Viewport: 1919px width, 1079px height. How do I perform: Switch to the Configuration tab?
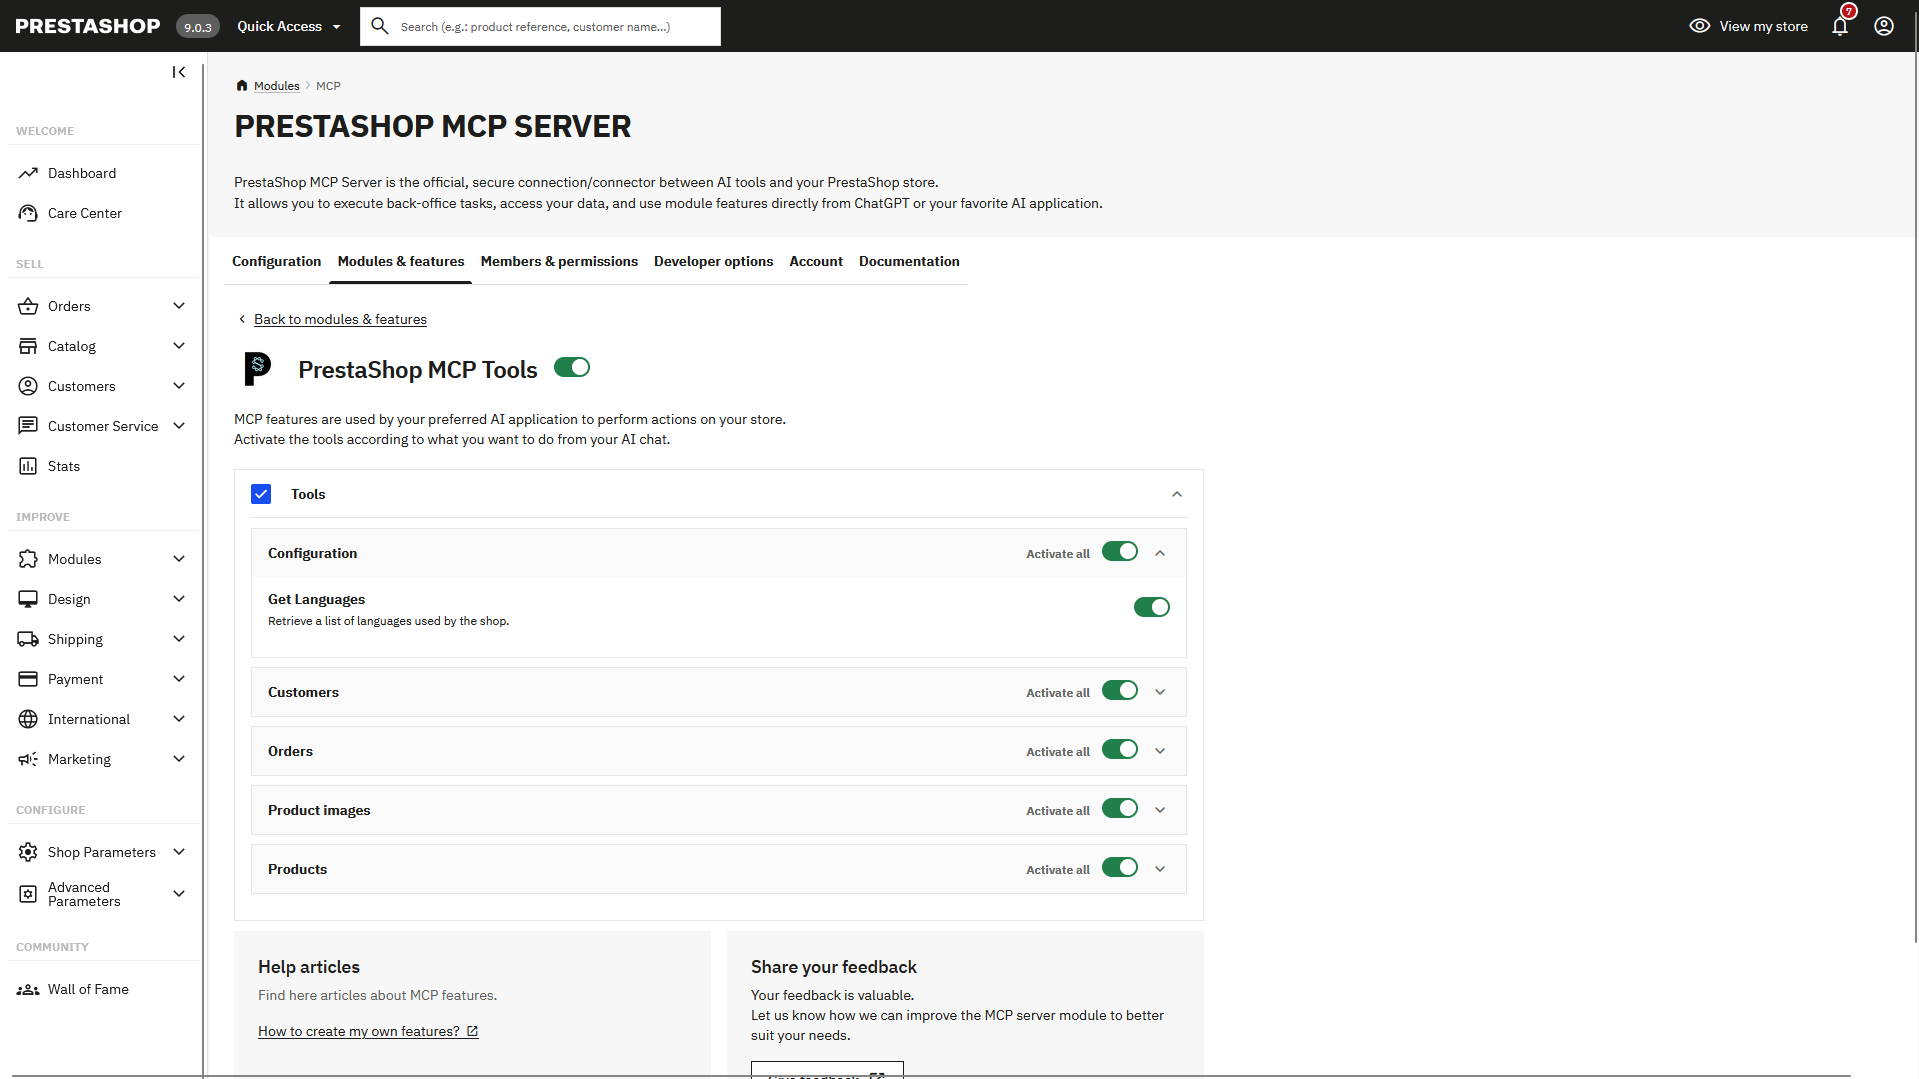[276, 261]
